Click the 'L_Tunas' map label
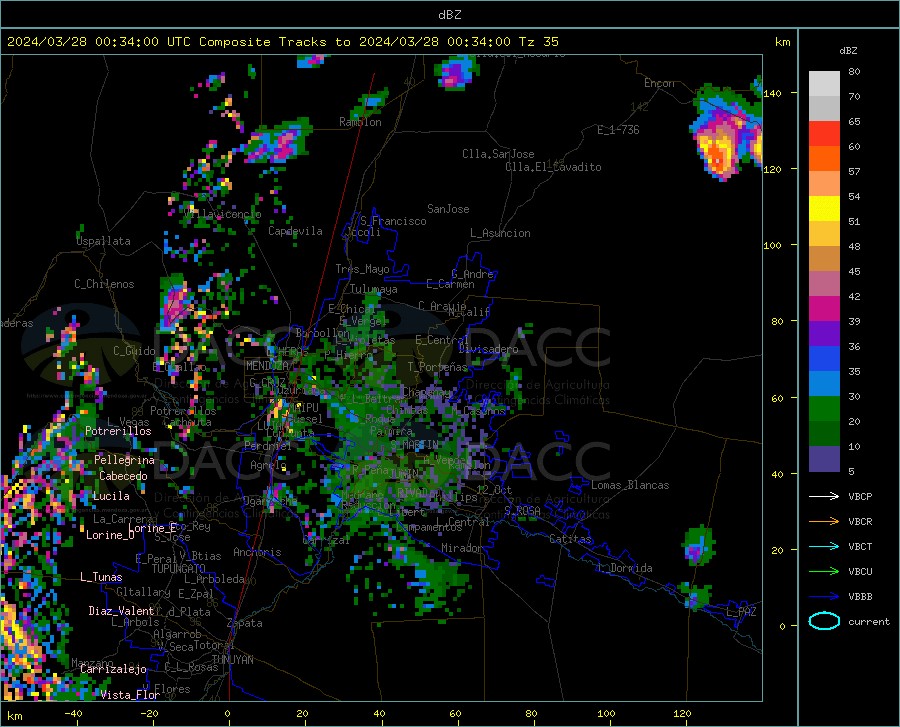This screenshot has height=727, width=900. (101, 577)
